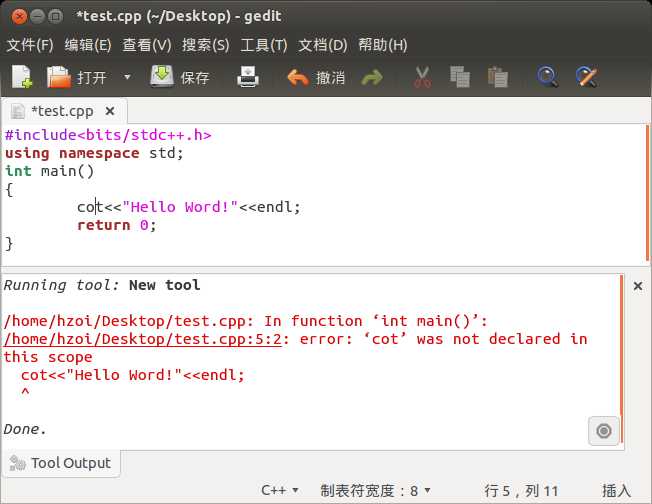Place cursor on using namespace std line
This screenshot has height=504, width=652.
(94, 153)
